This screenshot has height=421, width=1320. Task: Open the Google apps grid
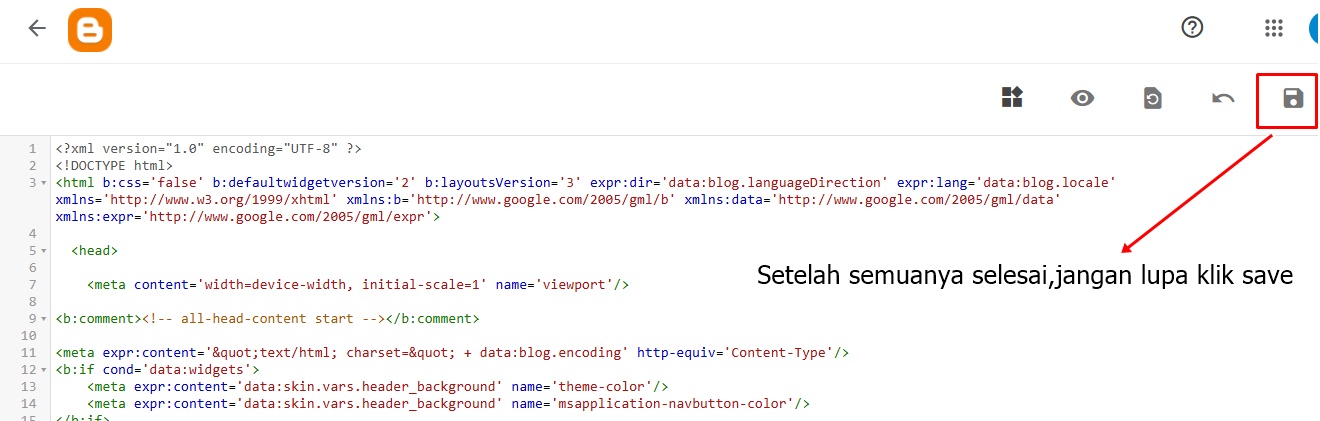click(x=1273, y=28)
